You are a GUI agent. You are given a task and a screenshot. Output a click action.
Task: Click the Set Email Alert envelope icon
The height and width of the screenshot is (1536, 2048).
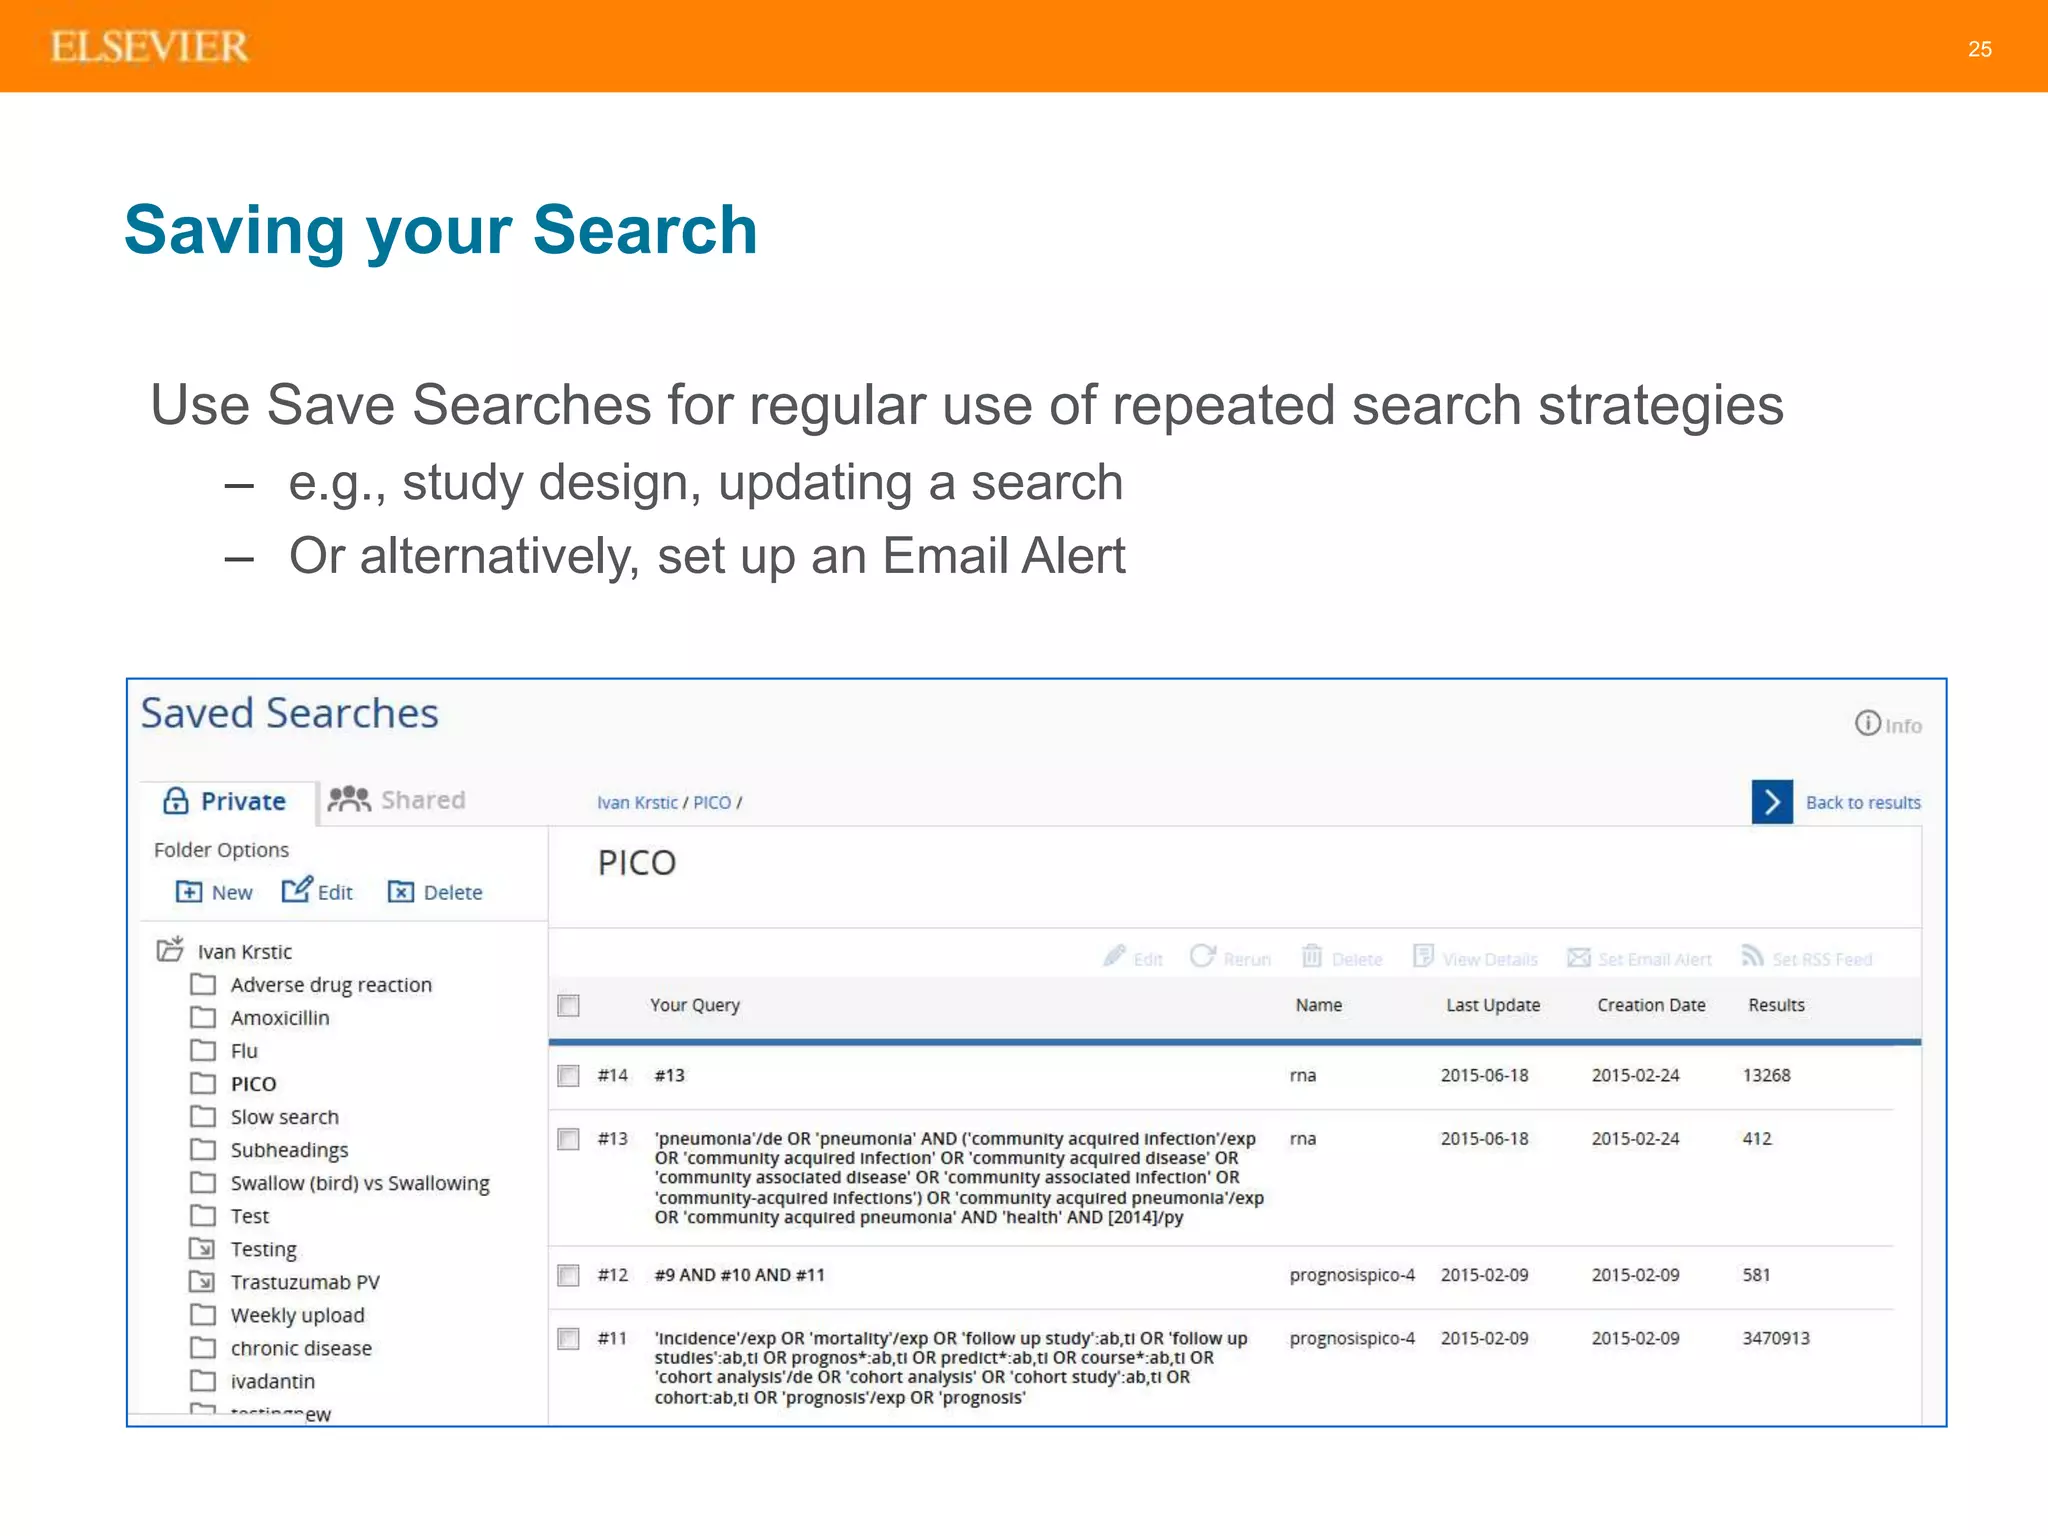coord(1578,957)
